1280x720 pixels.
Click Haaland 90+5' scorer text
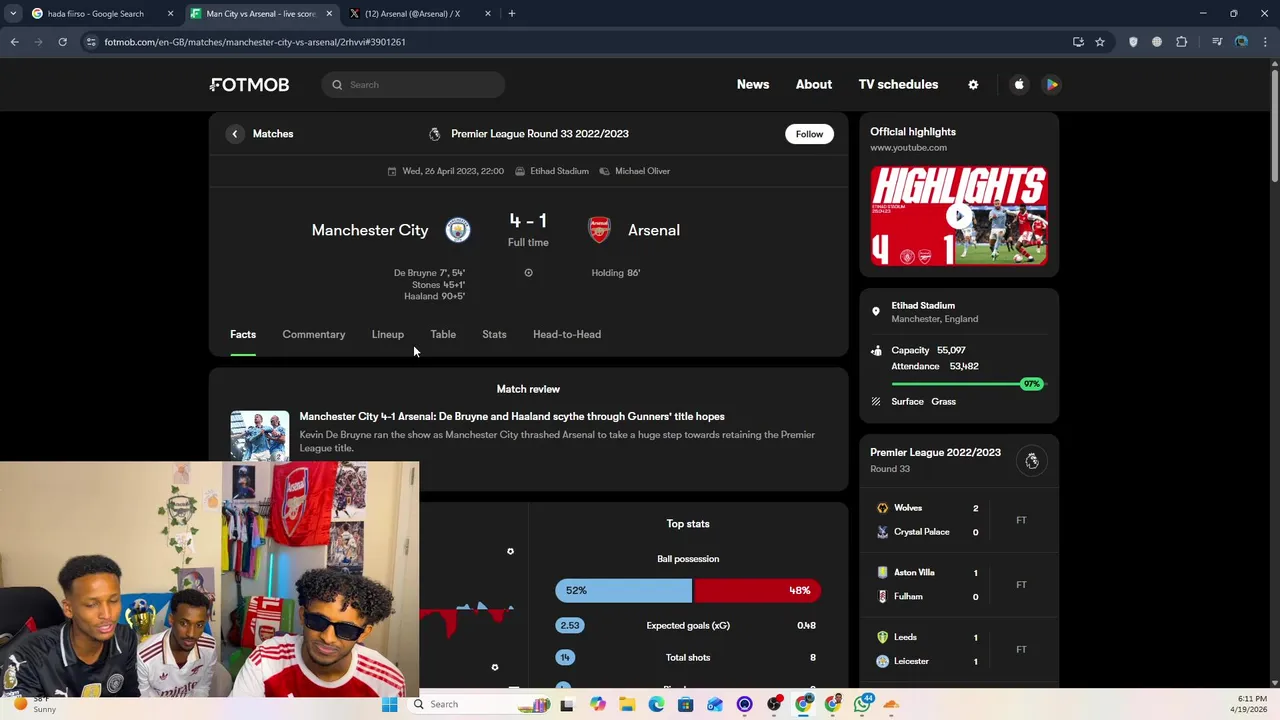[x=434, y=296]
